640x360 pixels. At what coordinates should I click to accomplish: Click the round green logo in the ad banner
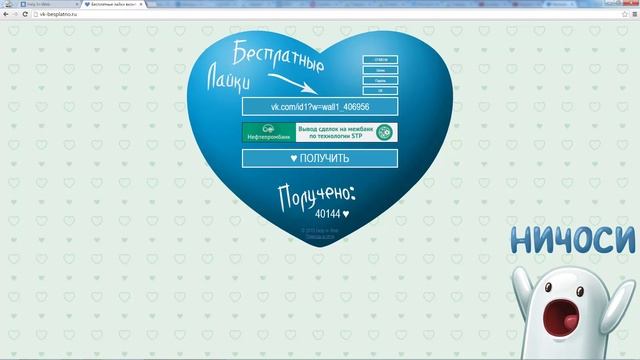(x=384, y=132)
